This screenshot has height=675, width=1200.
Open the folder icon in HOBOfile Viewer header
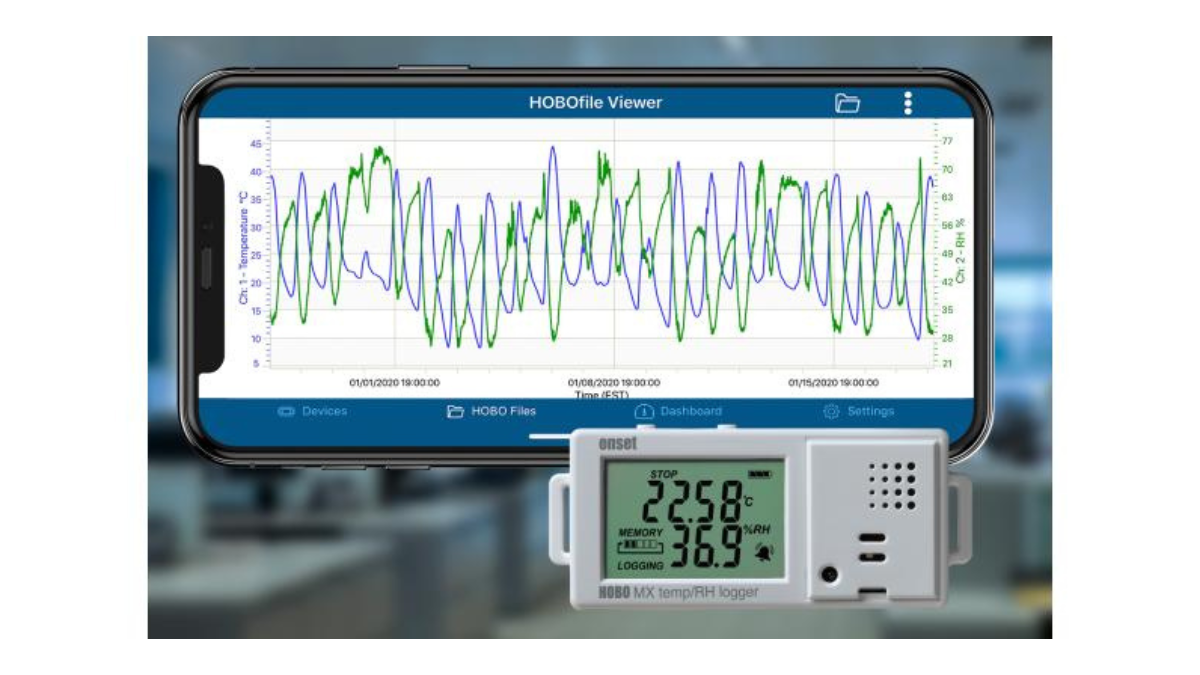848,103
